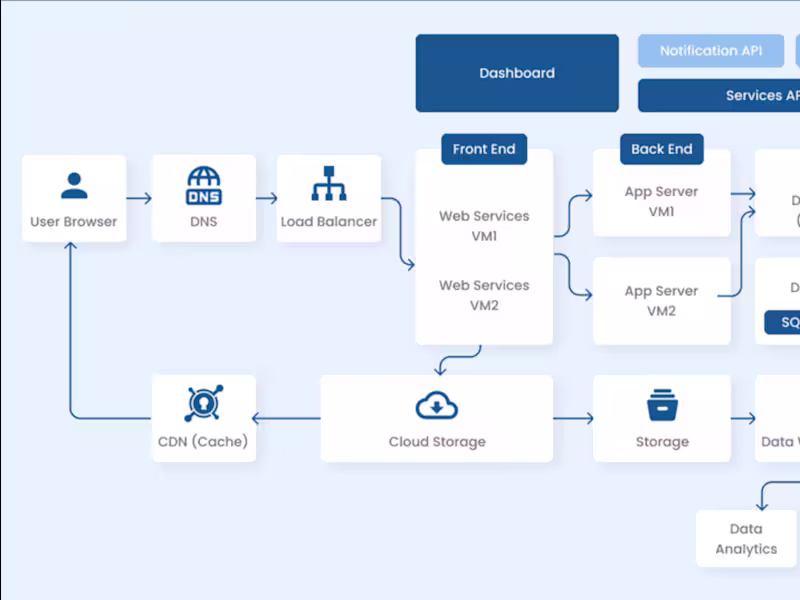Select the User Browser person icon
Viewport: 800px width, 600px height.
pyautogui.click(x=74, y=184)
